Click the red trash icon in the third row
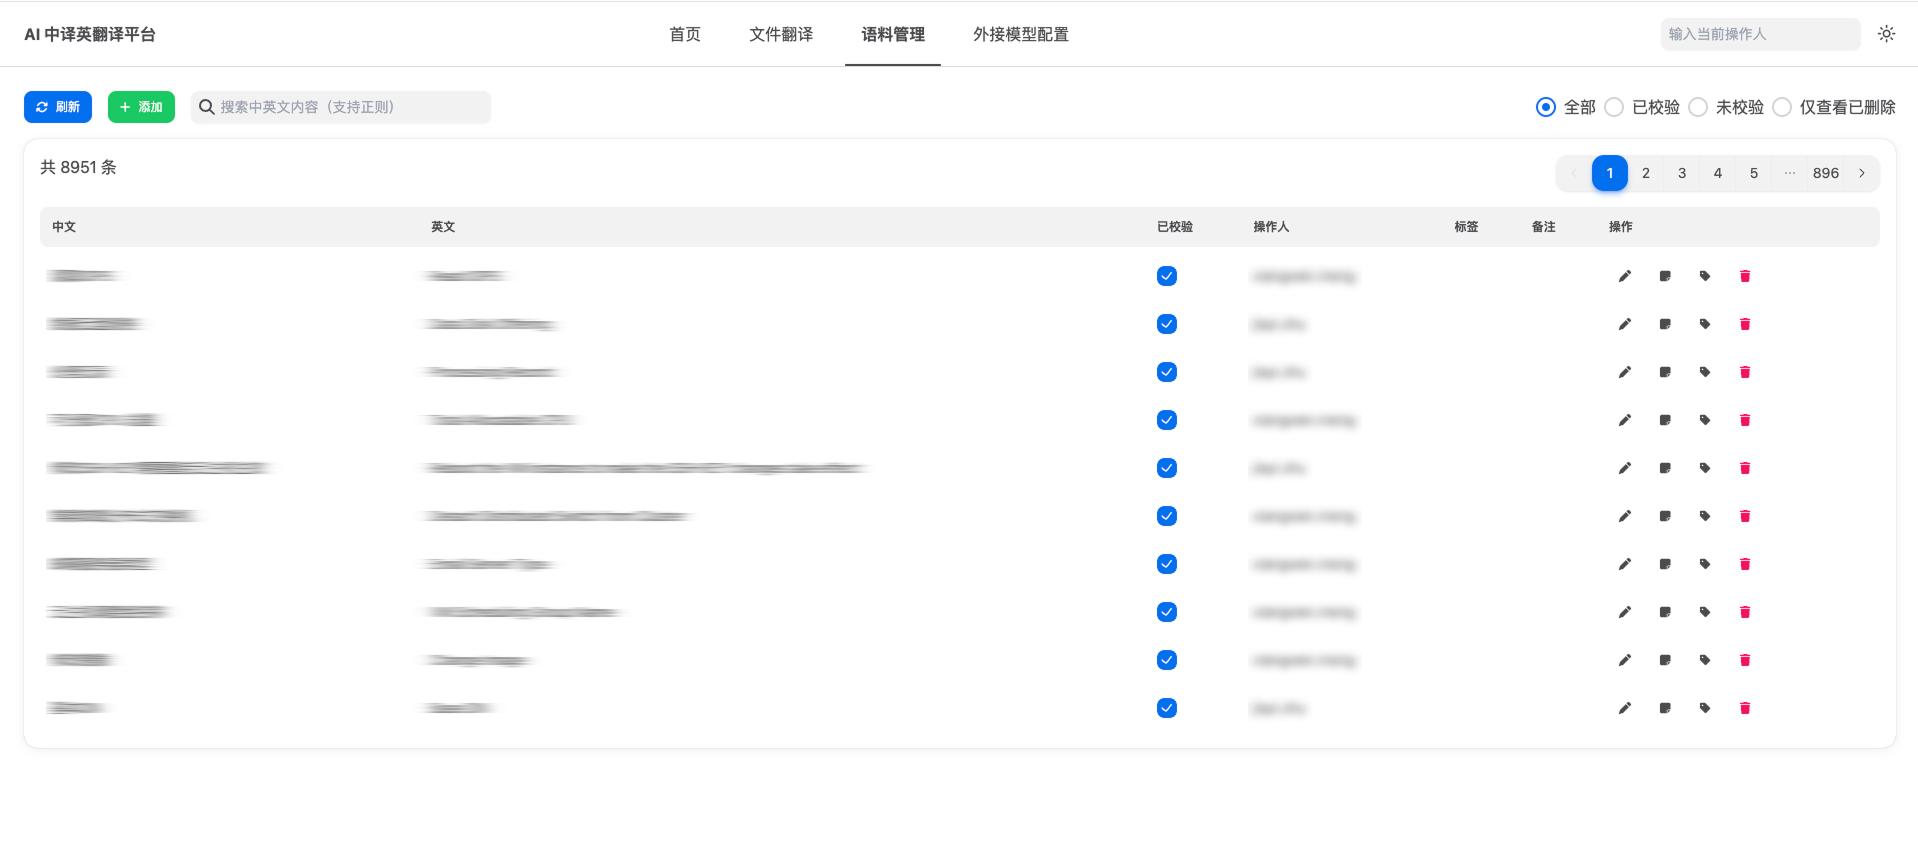 tap(1745, 372)
